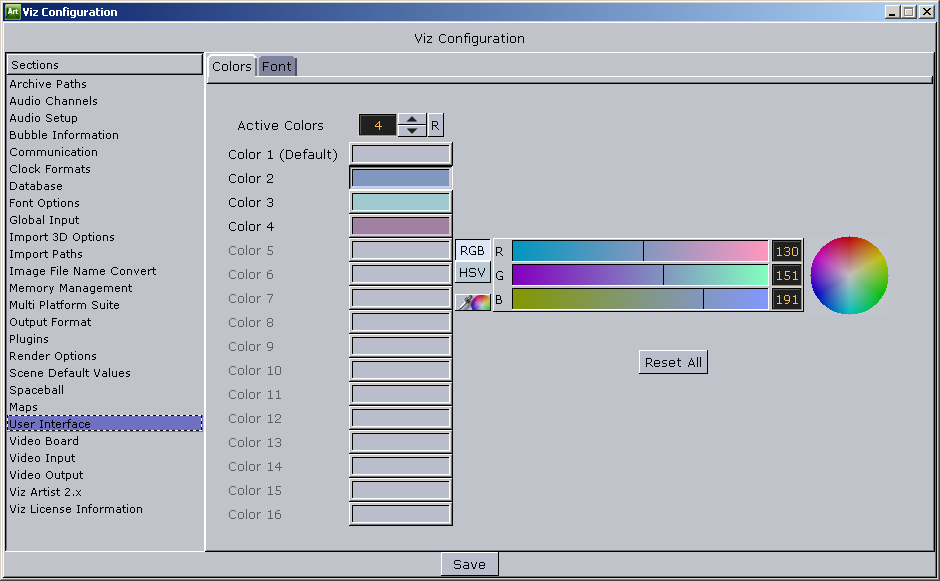Save the configuration changes
The width and height of the screenshot is (940, 581).
[469, 563]
